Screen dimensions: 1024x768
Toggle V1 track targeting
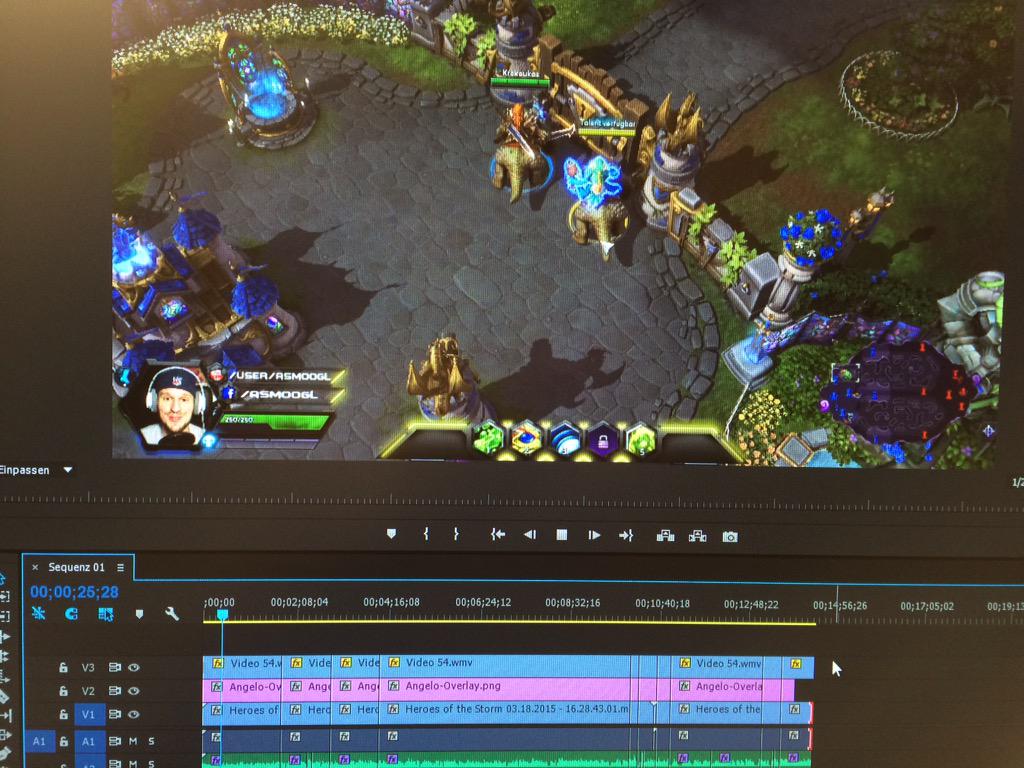click(88, 714)
